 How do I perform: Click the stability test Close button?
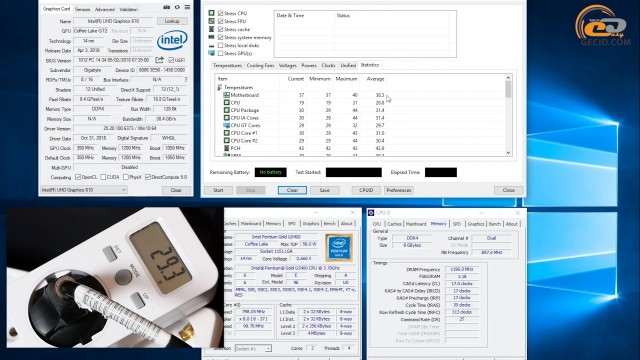pyautogui.click(x=509, y=190)
